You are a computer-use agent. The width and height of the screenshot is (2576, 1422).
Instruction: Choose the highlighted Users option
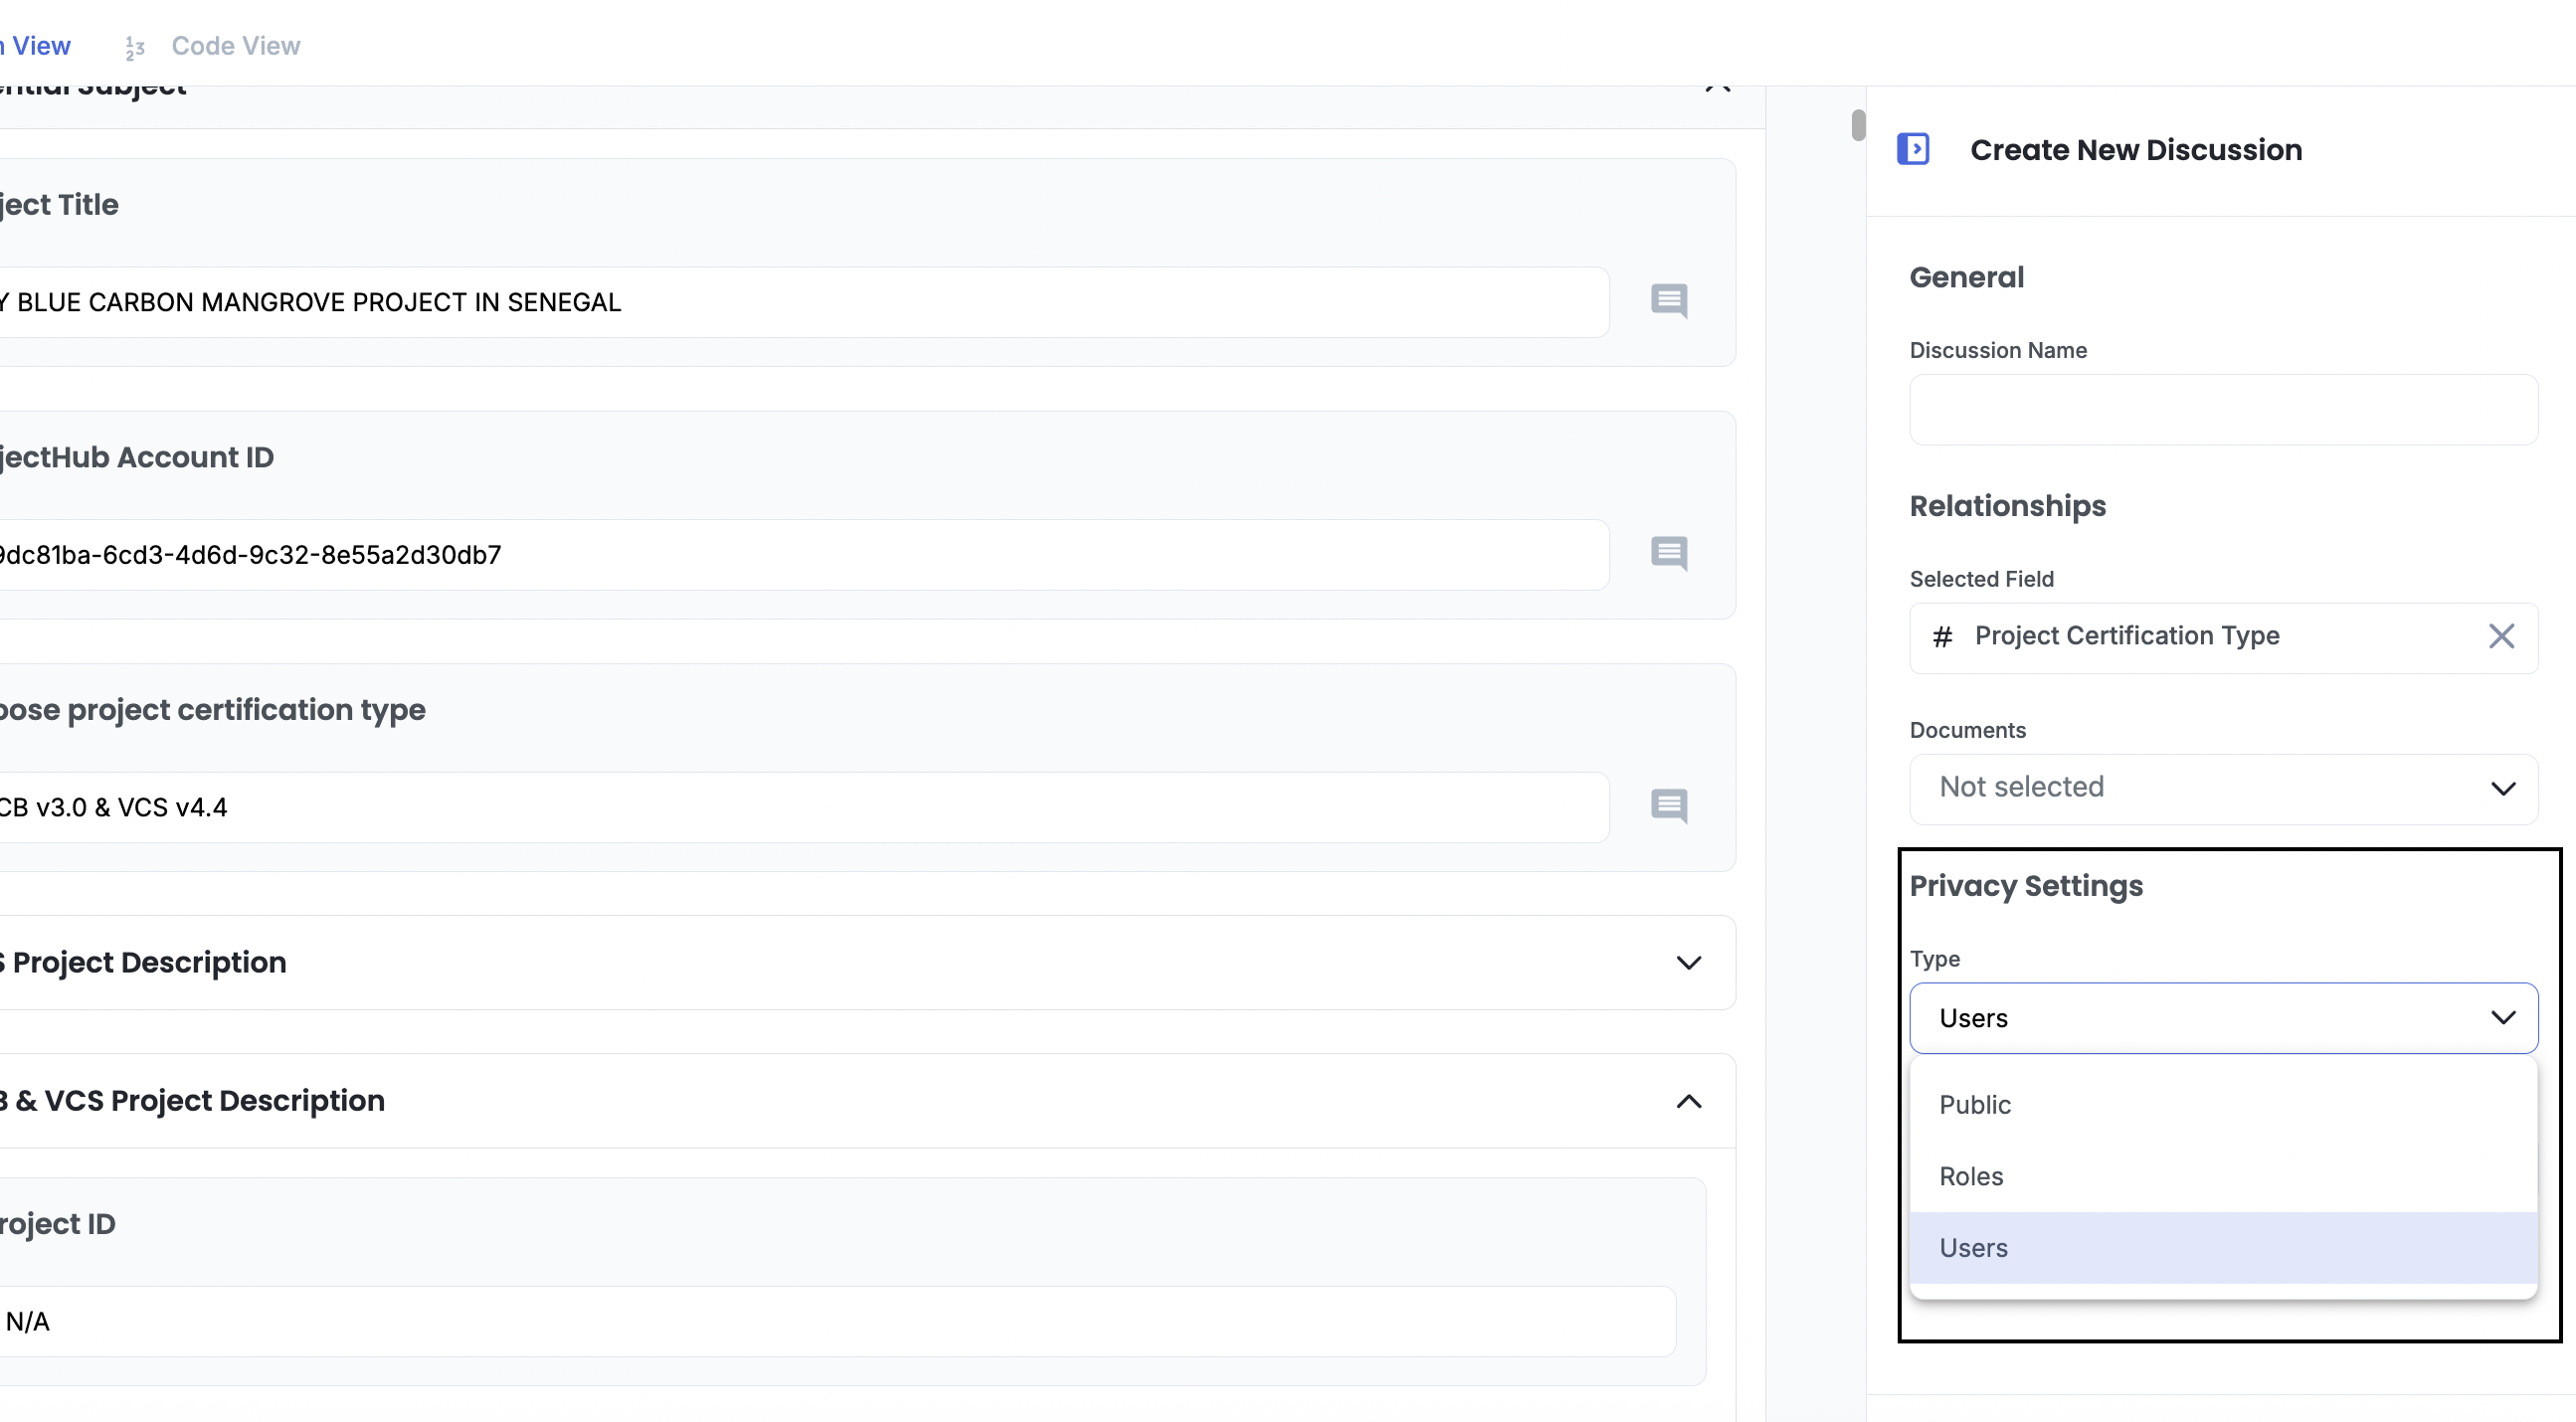point(1973,1248)
